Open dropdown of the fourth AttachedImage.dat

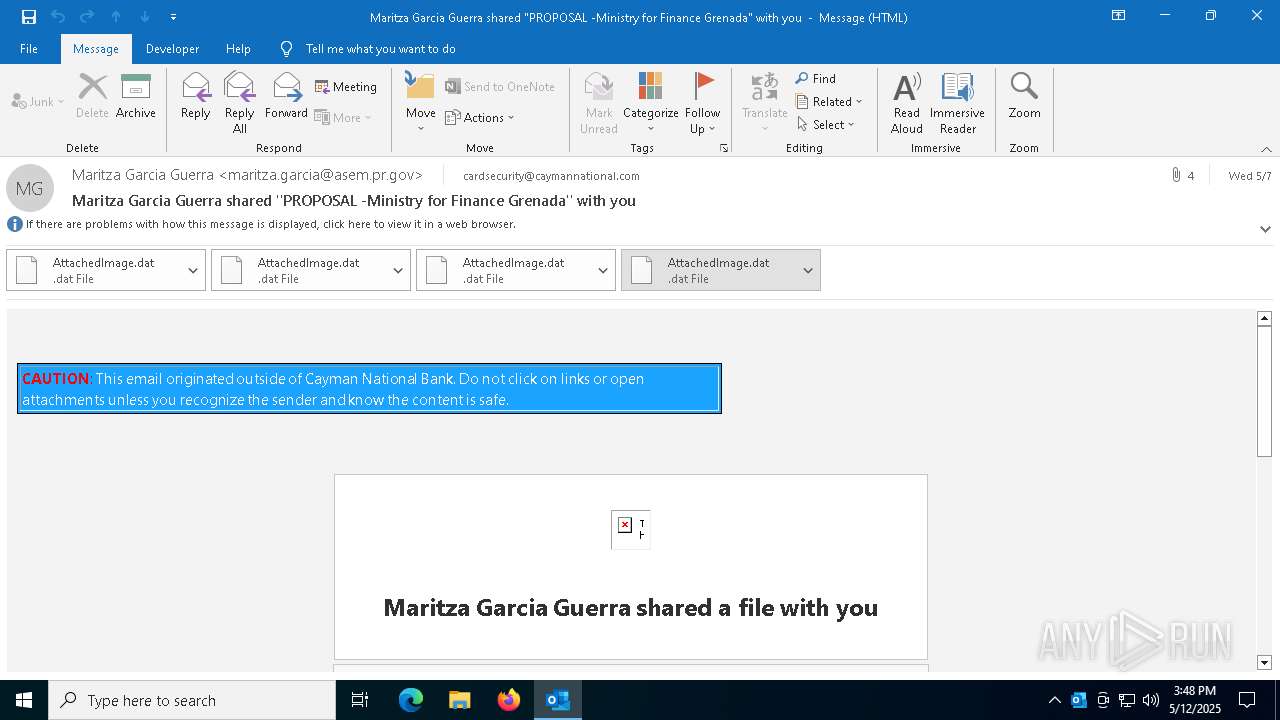[x=808, y=270]
